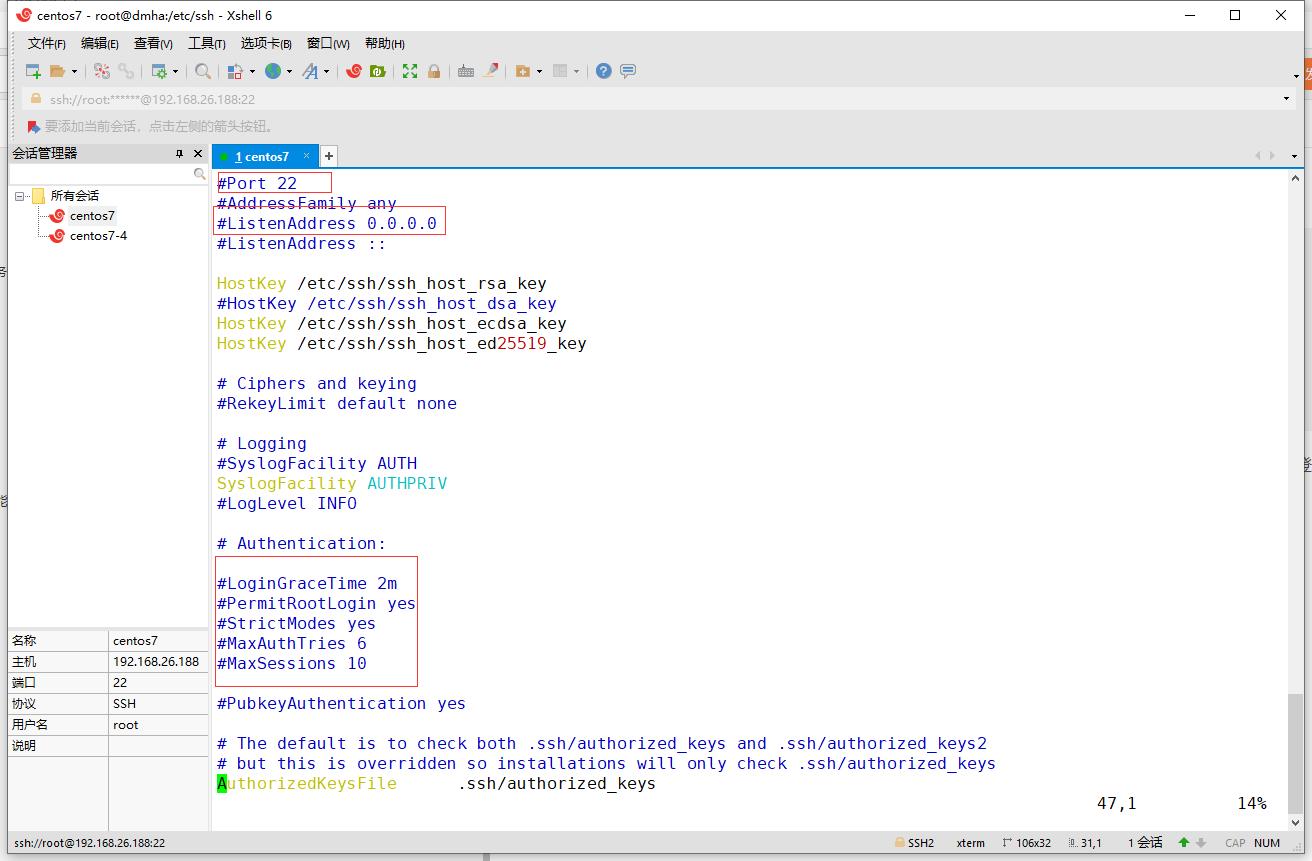Click the Disconnect session toolbar icon
Image resolution: width=1312 pixels, height=861 pixels.
(x=102, y=71)
